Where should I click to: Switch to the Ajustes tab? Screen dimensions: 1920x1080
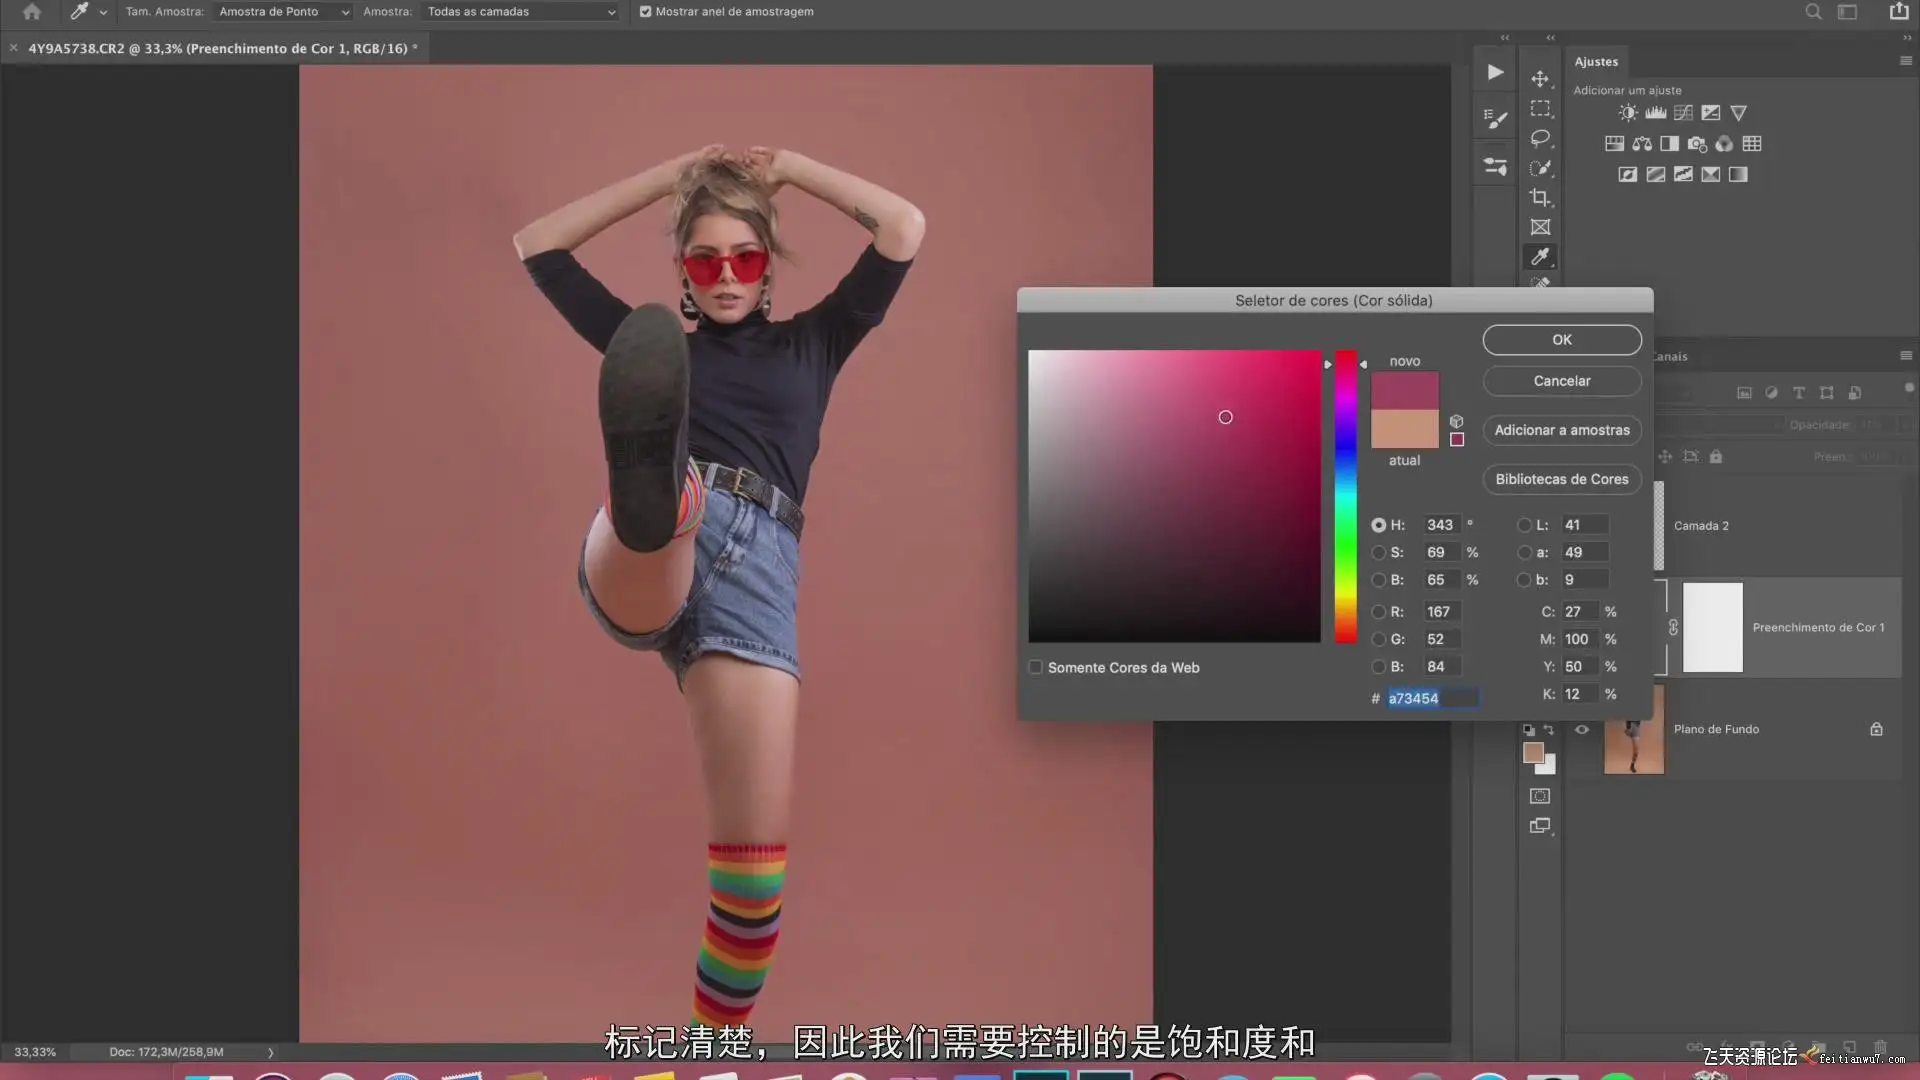pos(1596,61)
